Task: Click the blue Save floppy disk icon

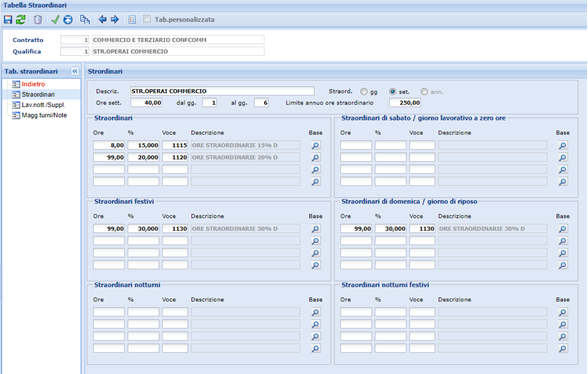Action: [x=8, y=20]
